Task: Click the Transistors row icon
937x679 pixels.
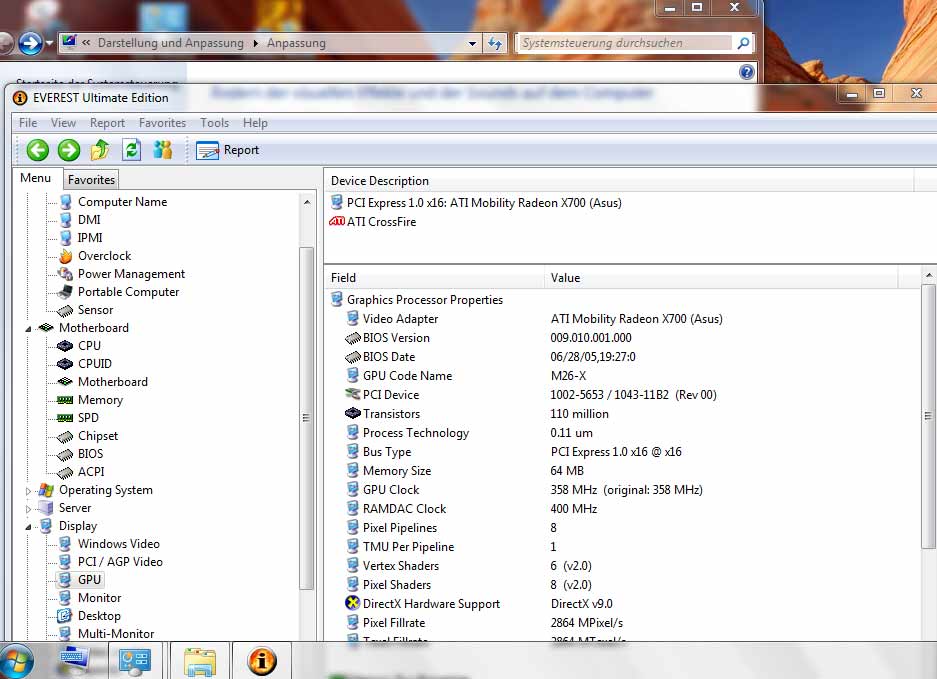Action: (x=353, y=413)
